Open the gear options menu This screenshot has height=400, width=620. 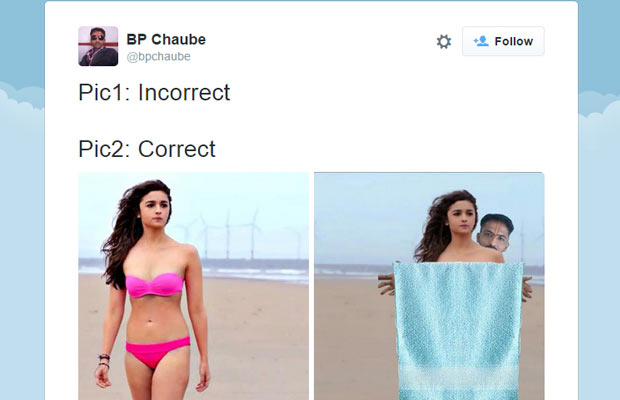pyautogui.click(x=444, y=42)
